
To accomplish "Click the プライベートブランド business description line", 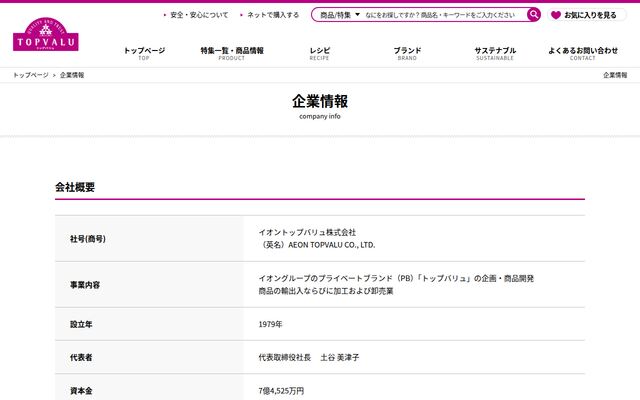I will tap(396, 278).
